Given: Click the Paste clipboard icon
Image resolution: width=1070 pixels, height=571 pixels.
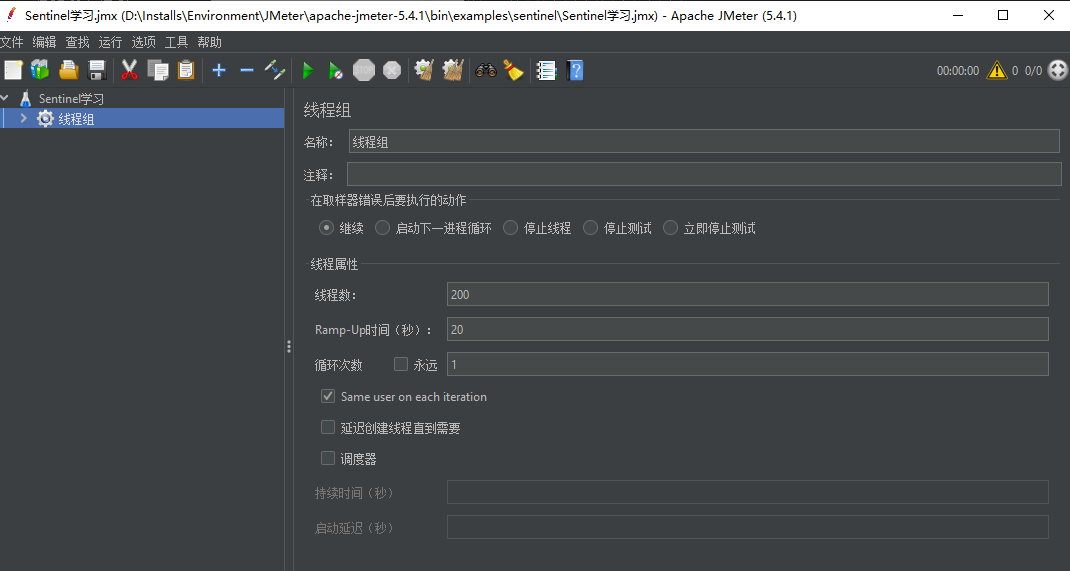Looking at the screenshot, I should pos(186,70).
